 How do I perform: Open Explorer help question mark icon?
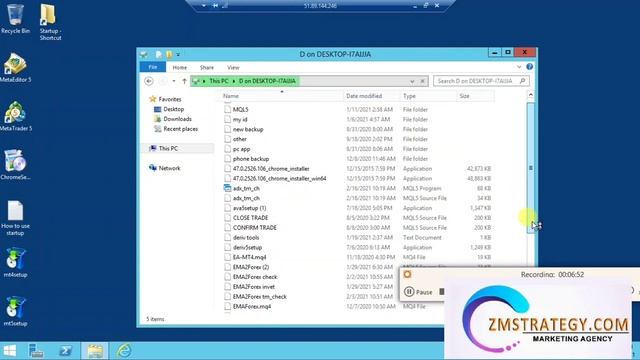pos(529,67)
